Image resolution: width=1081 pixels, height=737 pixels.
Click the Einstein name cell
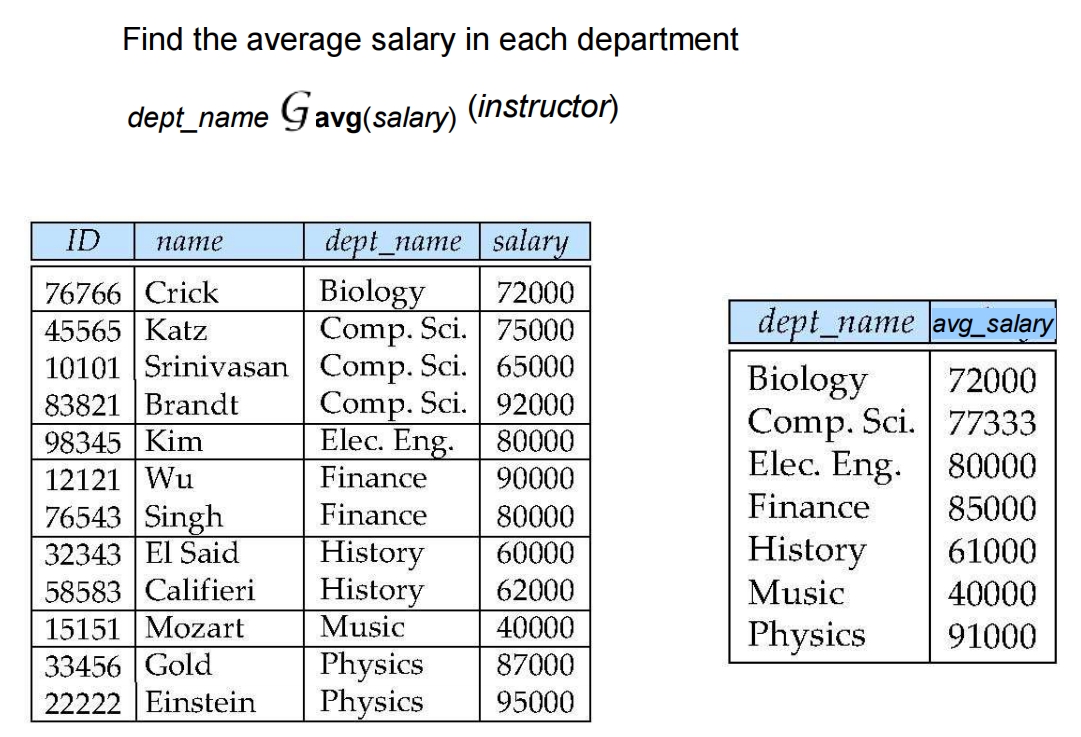(200, 702)
